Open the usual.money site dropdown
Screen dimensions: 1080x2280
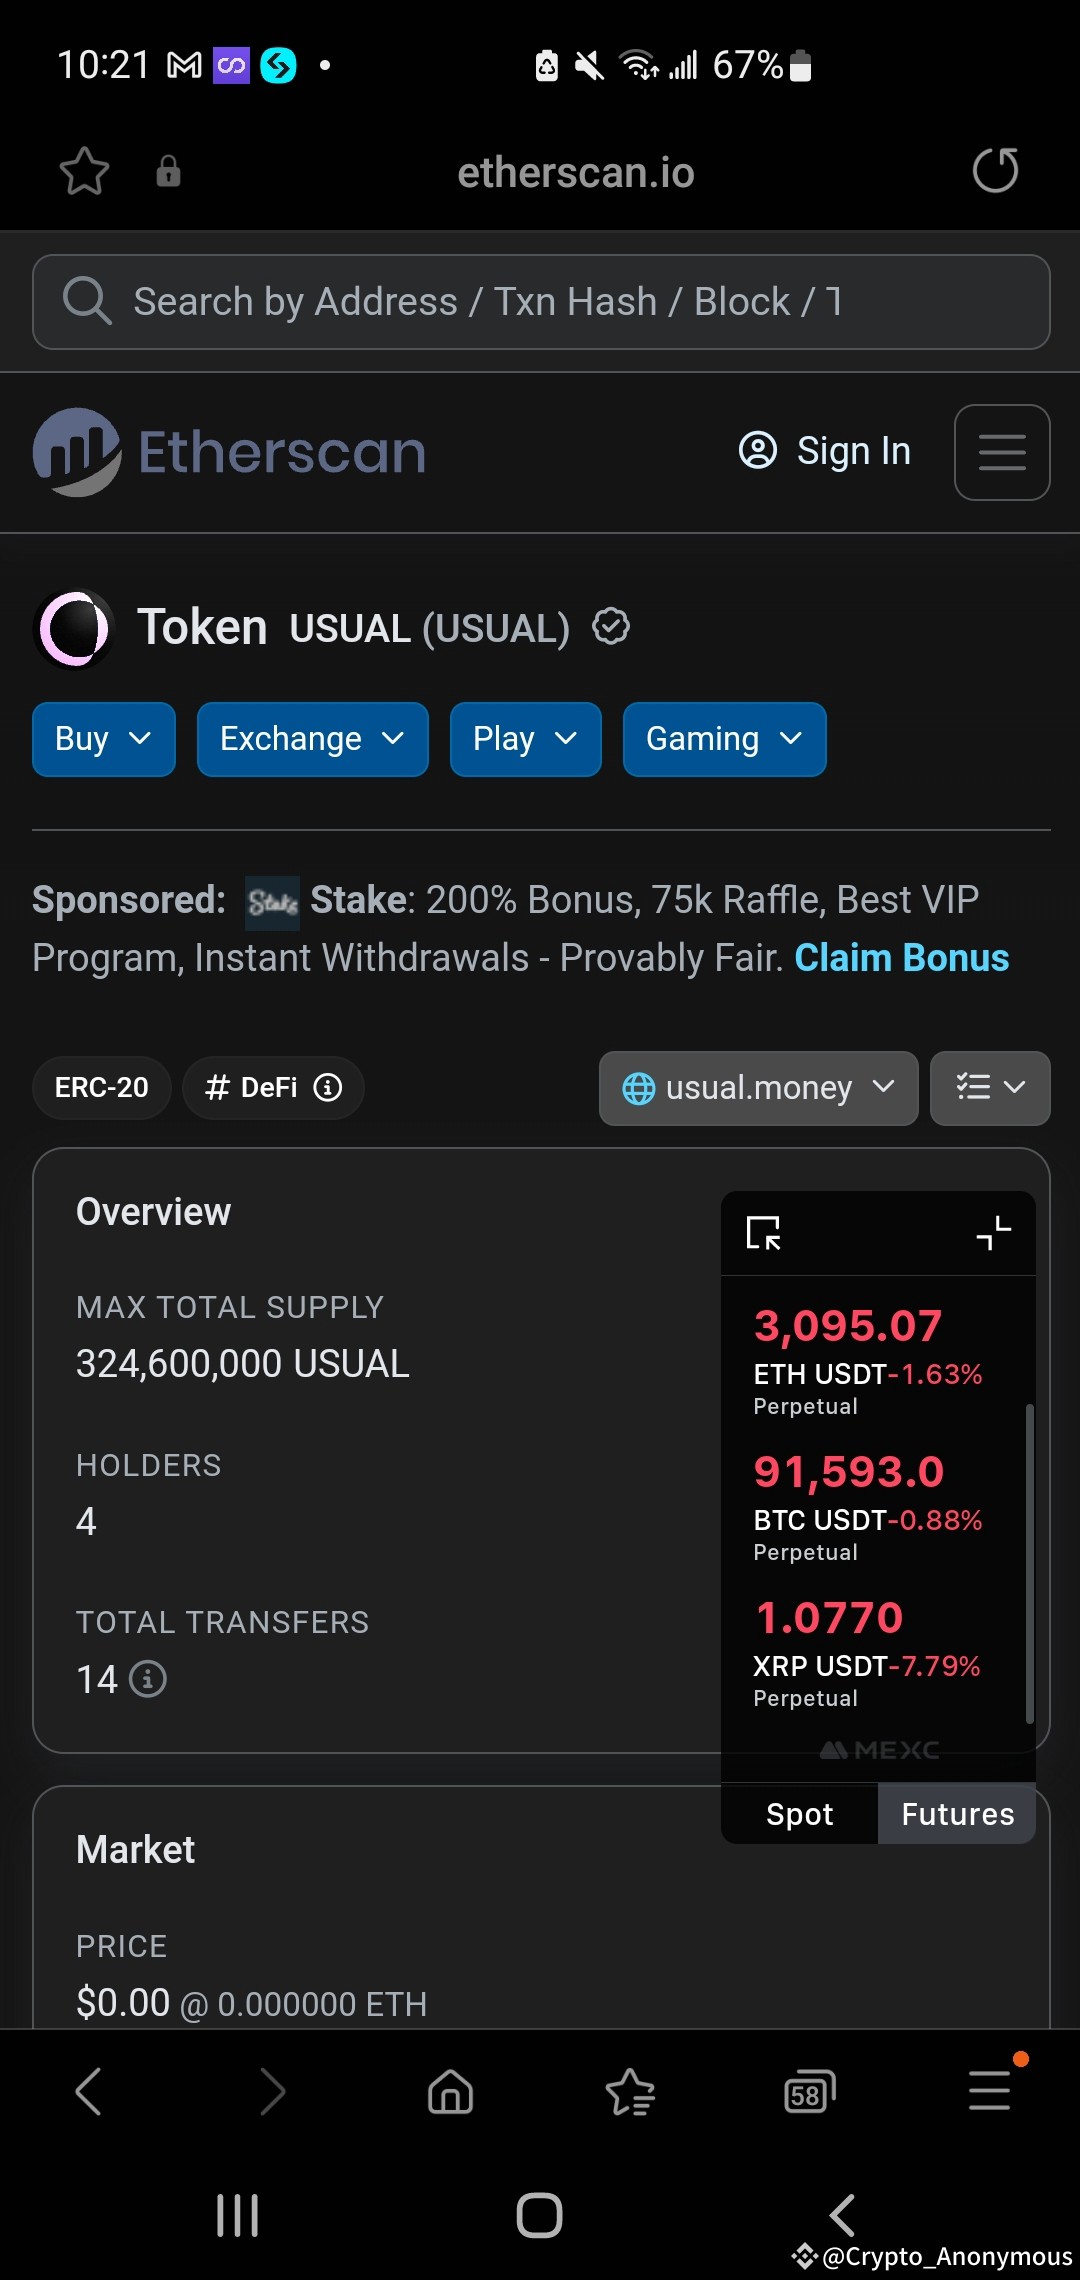point(758,1088)
